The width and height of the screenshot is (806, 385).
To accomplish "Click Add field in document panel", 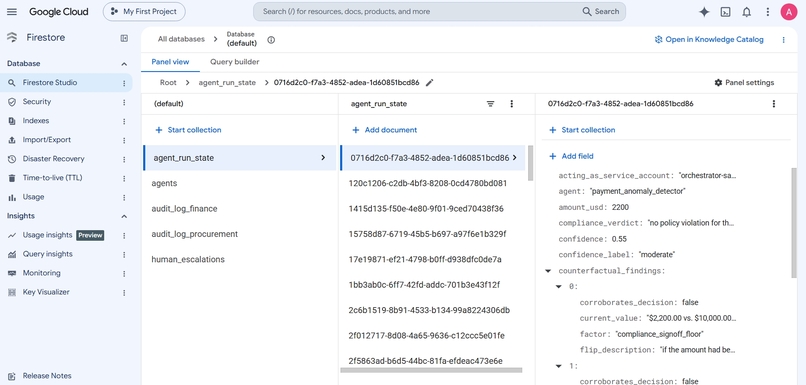I will [x=571, y=156].
